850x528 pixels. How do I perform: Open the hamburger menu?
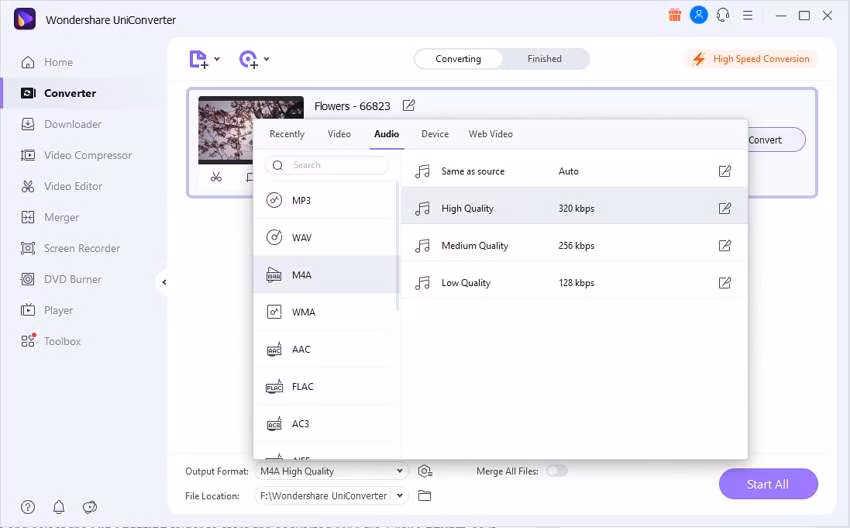[748, 15]
